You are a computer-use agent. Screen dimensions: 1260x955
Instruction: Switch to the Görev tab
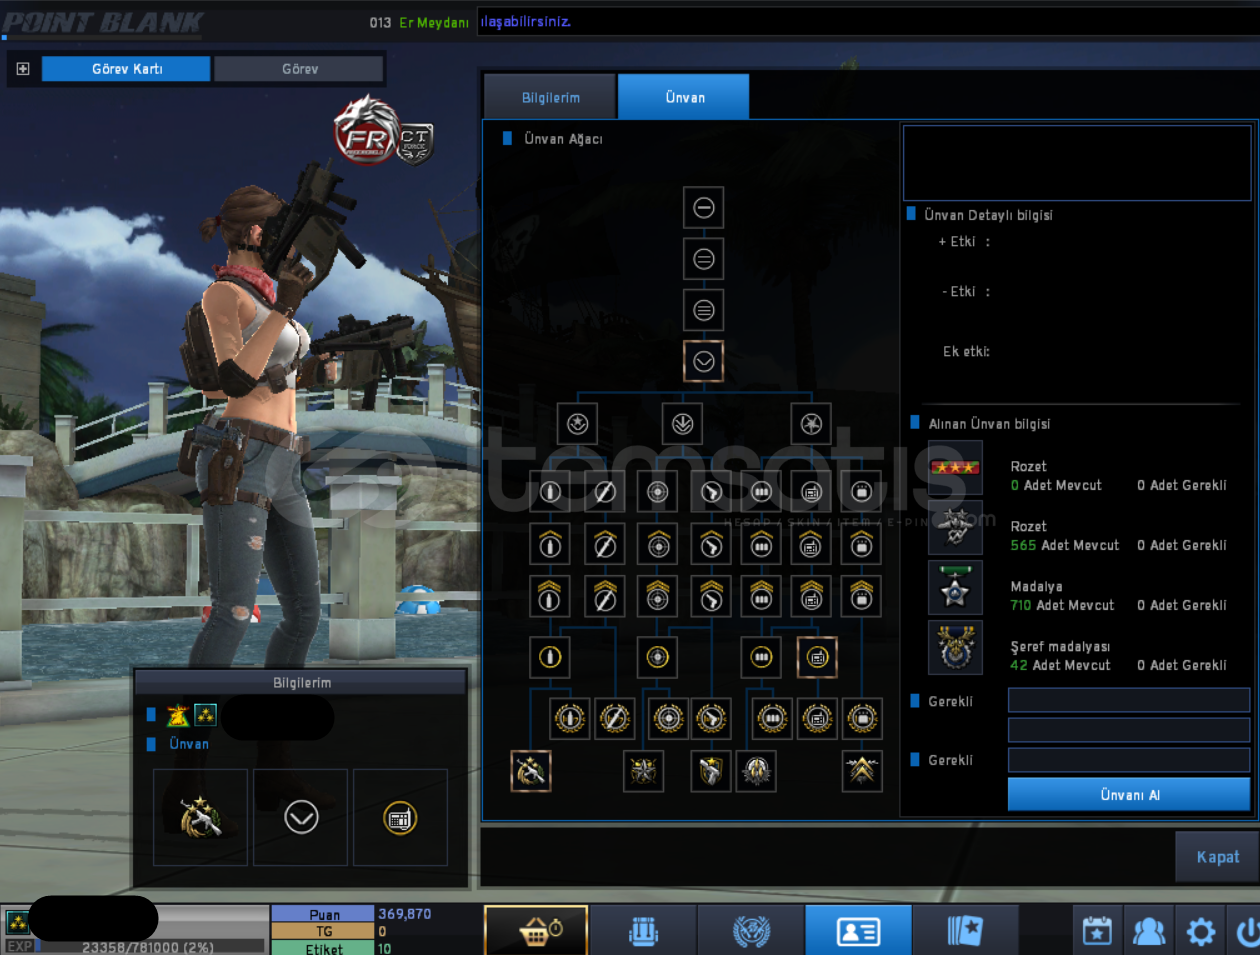[x=299, y=69]
